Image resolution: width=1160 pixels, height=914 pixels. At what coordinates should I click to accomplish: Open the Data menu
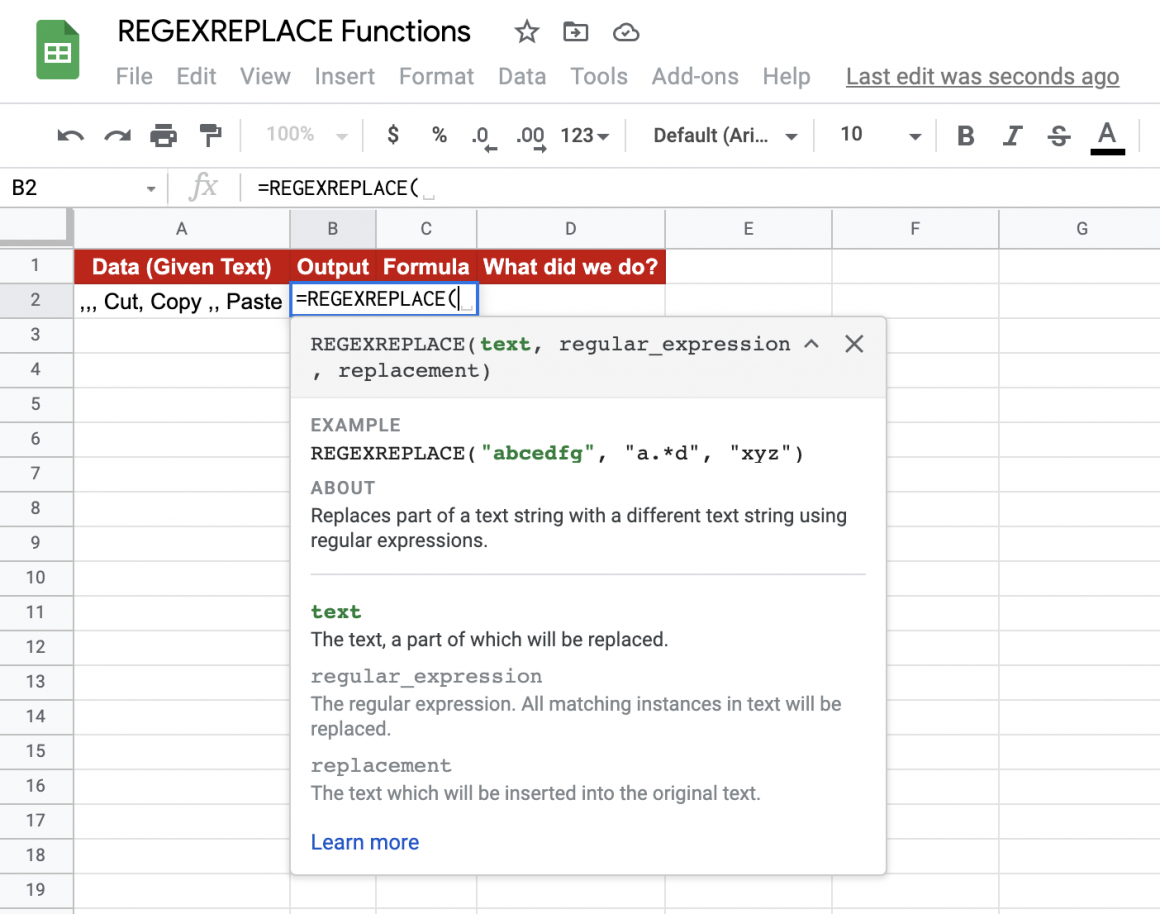pyautogui.click(x=522, y=76)
